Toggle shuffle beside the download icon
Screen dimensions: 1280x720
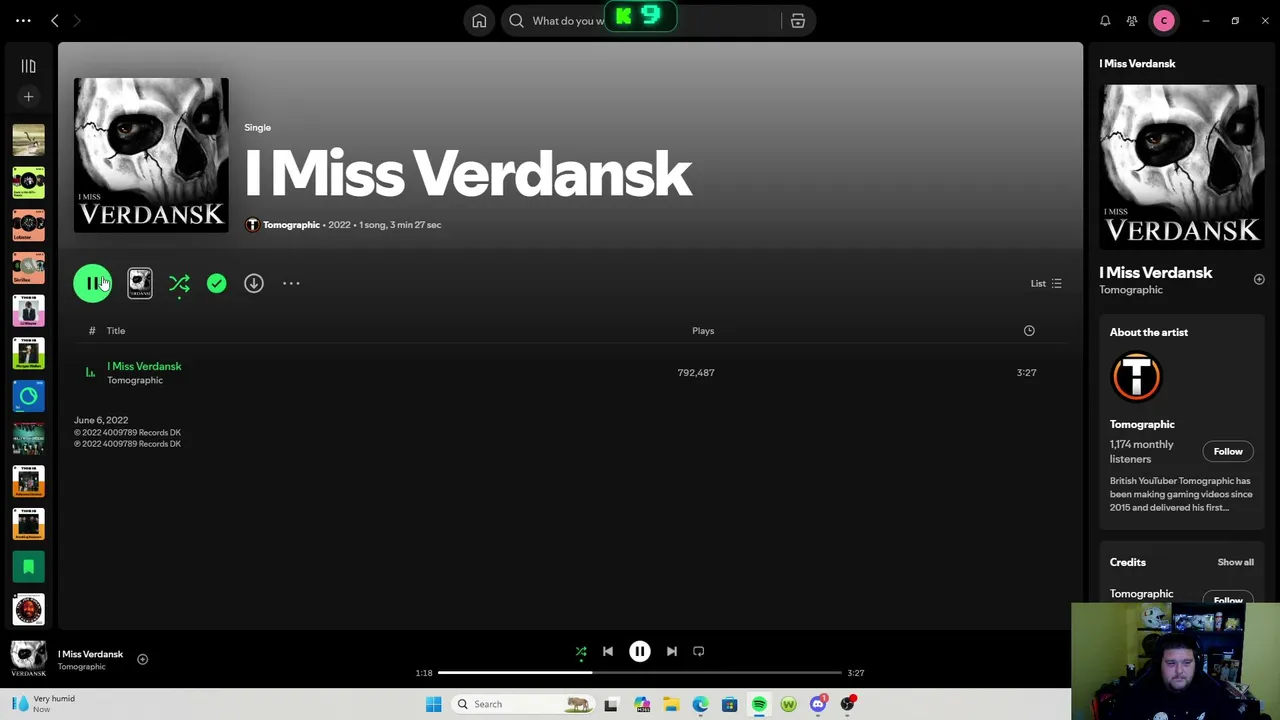[x=179, y=284]
